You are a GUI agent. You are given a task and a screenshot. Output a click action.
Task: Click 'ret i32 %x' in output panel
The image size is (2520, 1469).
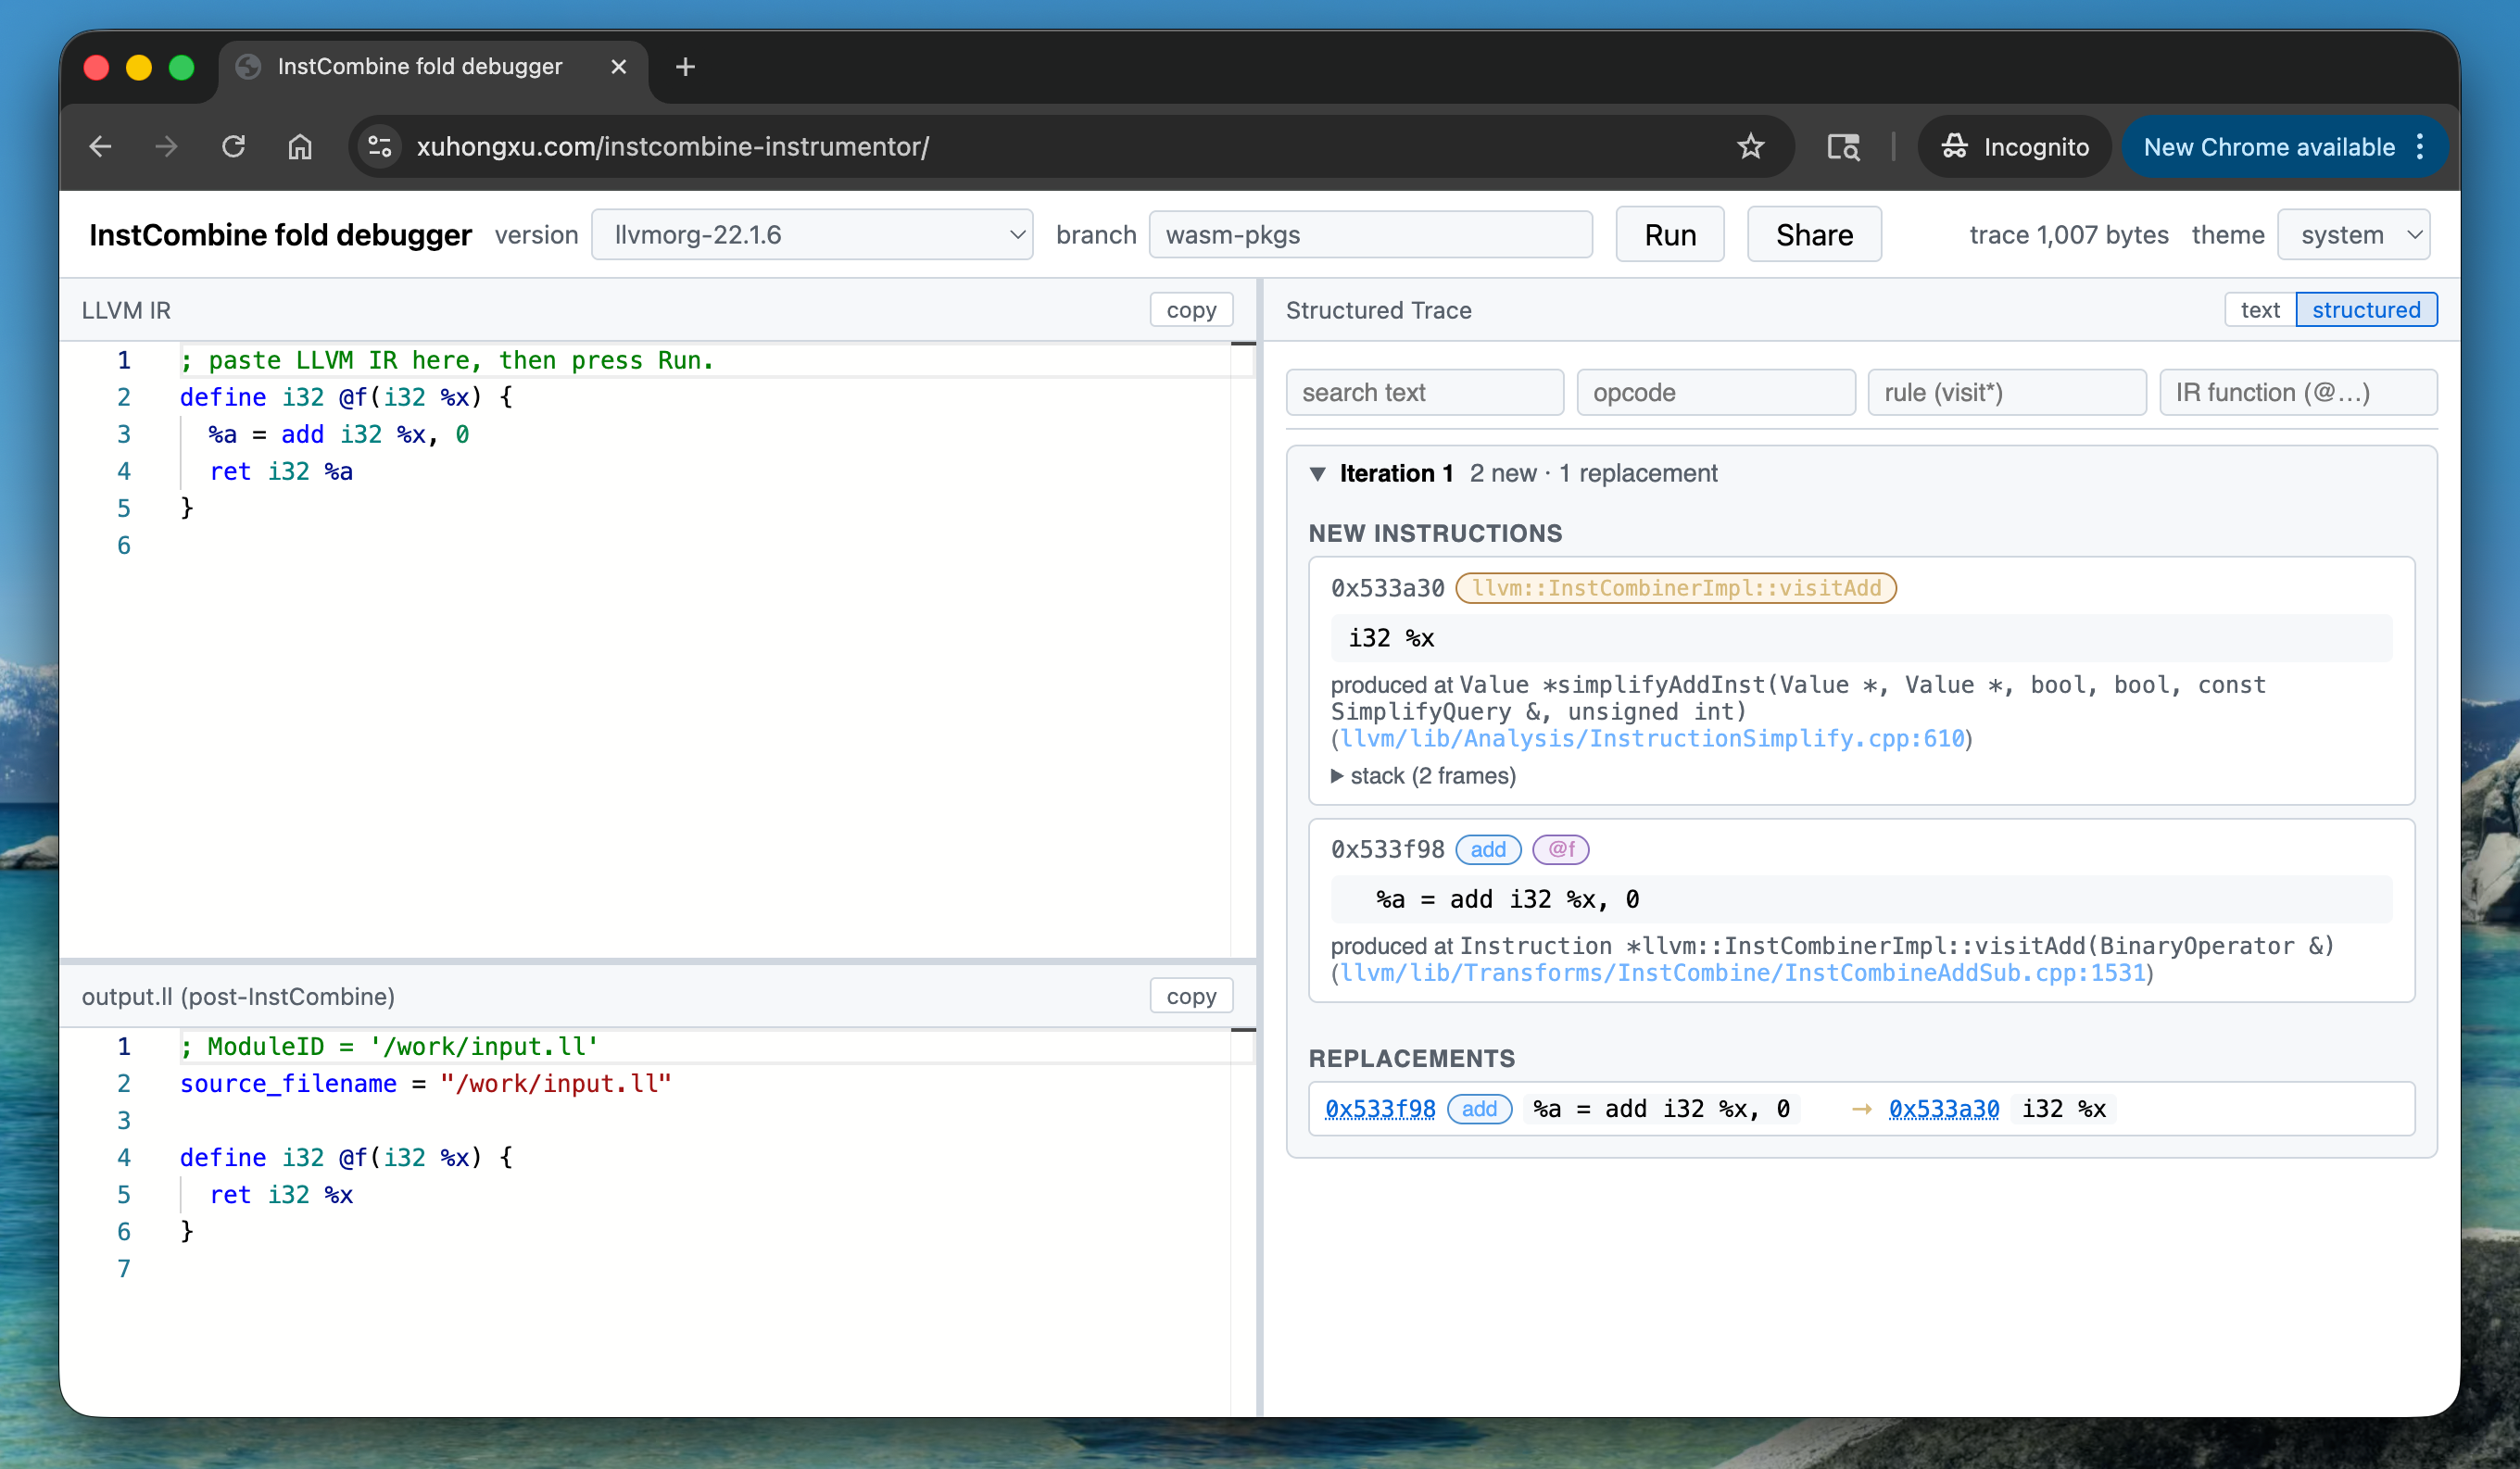281,1194
